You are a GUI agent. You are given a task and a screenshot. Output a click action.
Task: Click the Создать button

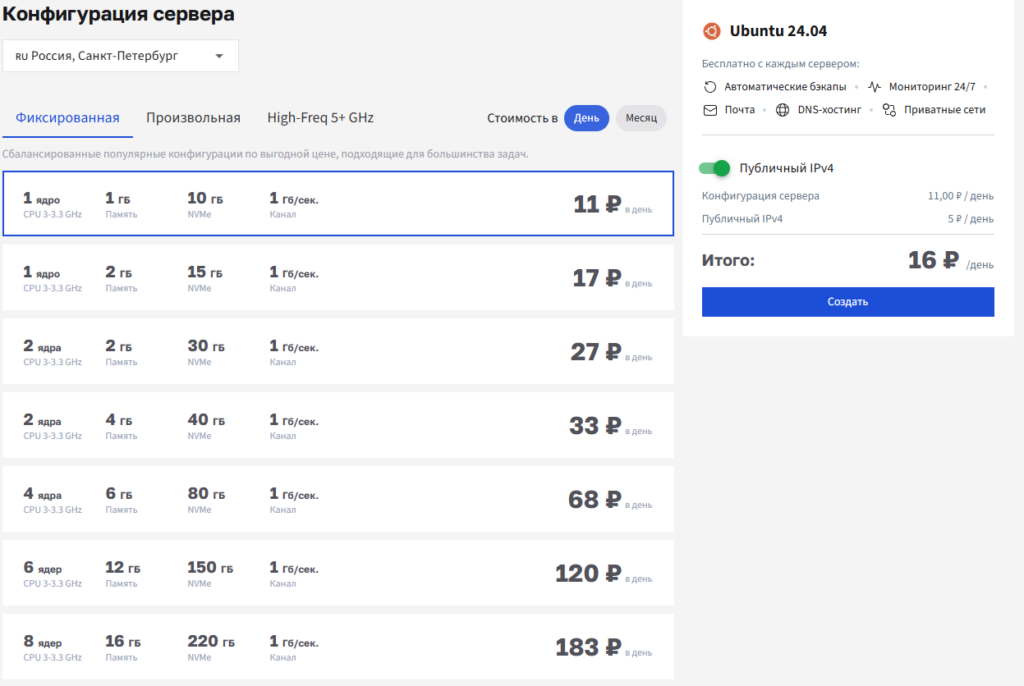click(848, 302)
